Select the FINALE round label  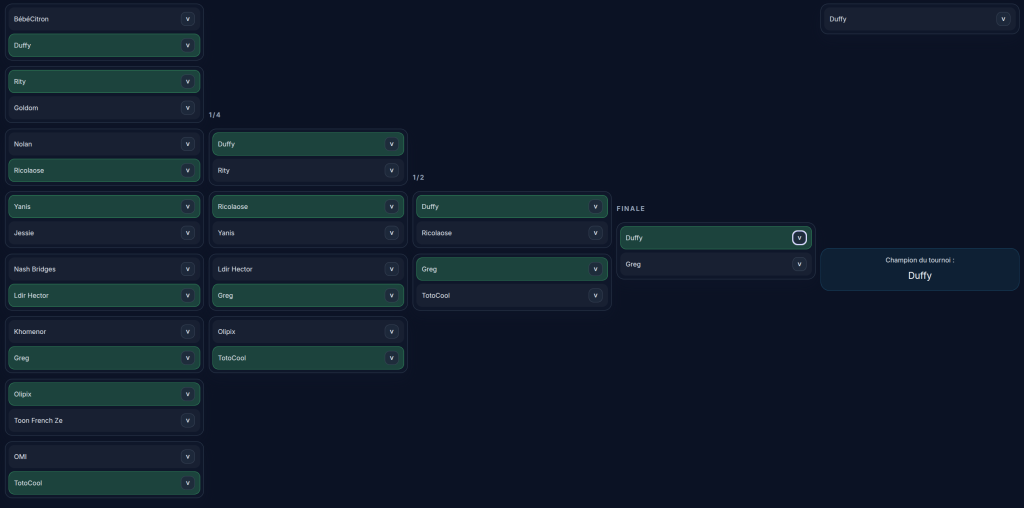tap(630, 209)
